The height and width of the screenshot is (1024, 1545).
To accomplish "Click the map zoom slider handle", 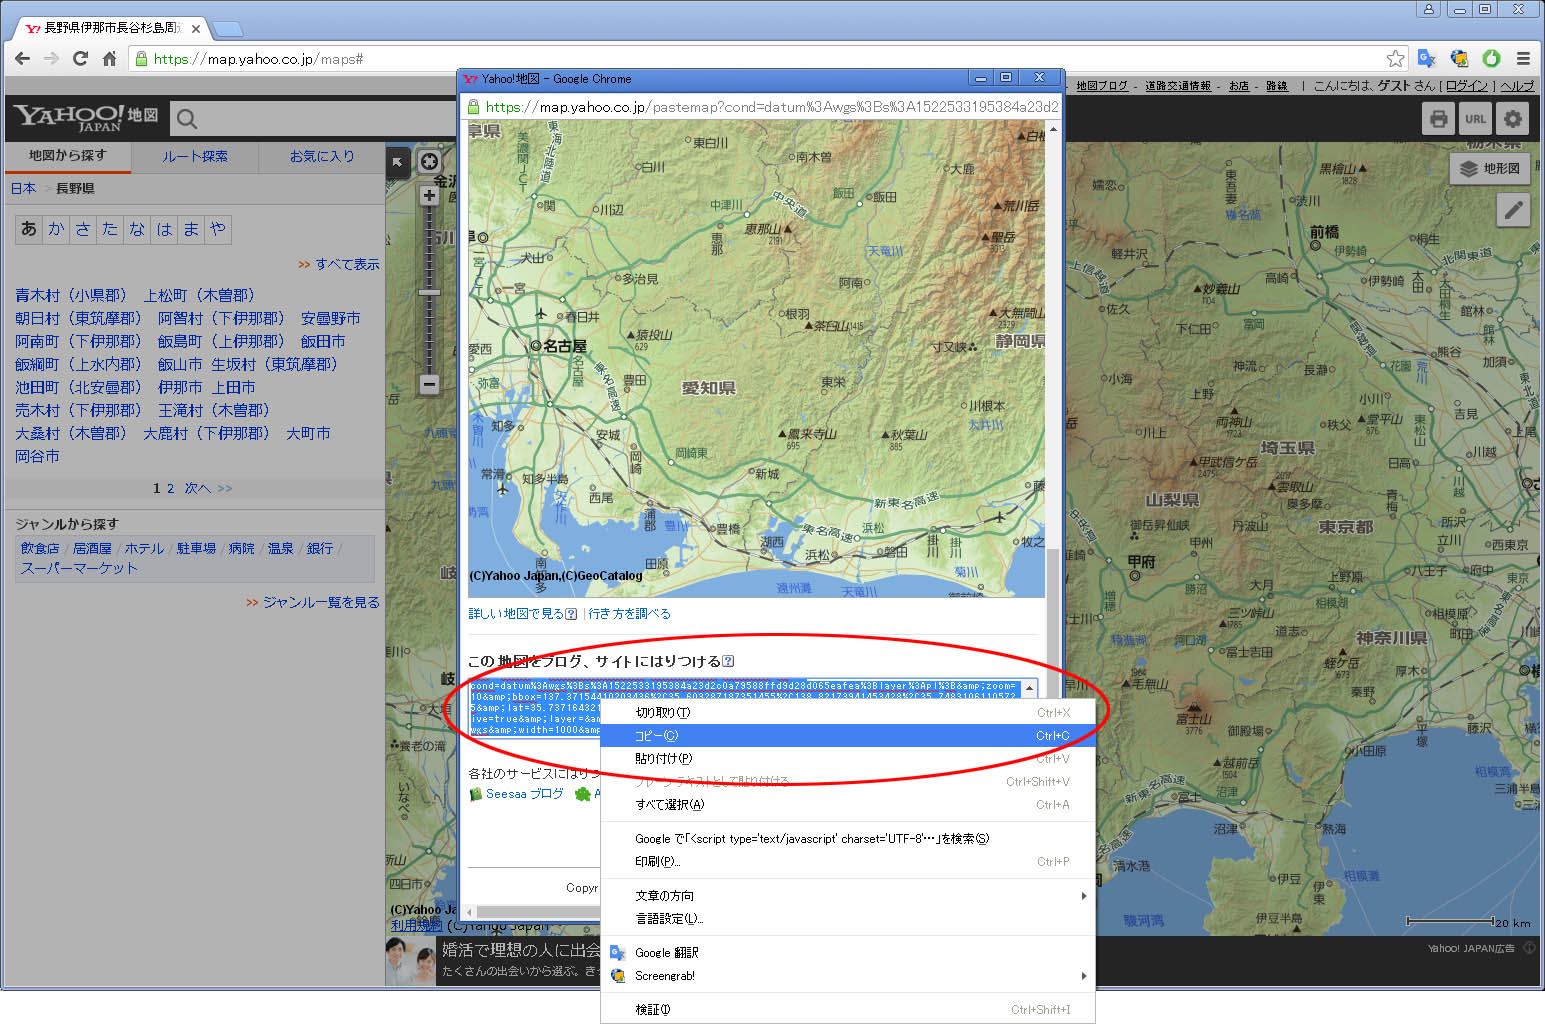I will (429, 292).
